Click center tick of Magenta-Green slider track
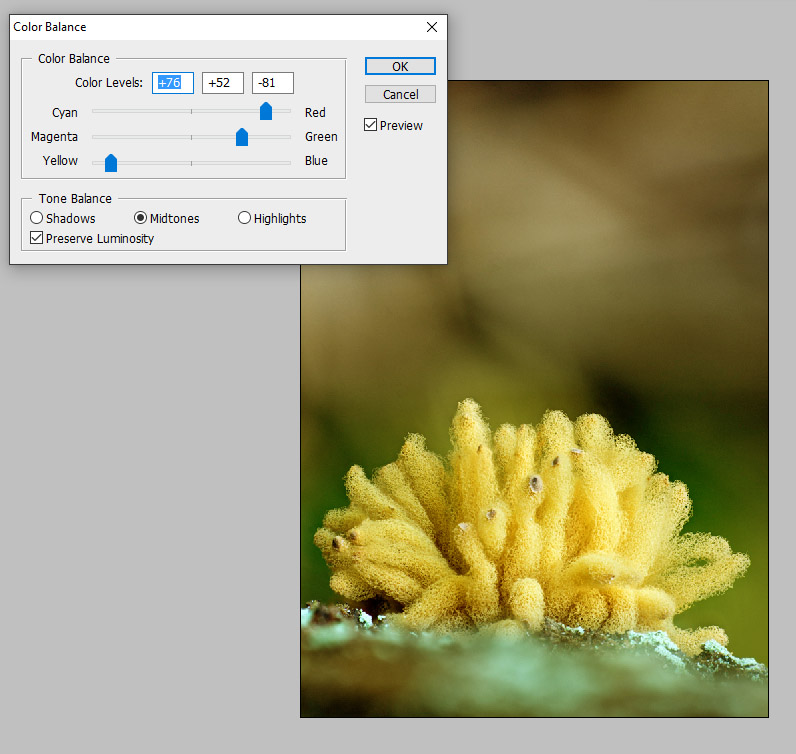Viewport: 796px width, 754px height. click(x=191, y=137)
